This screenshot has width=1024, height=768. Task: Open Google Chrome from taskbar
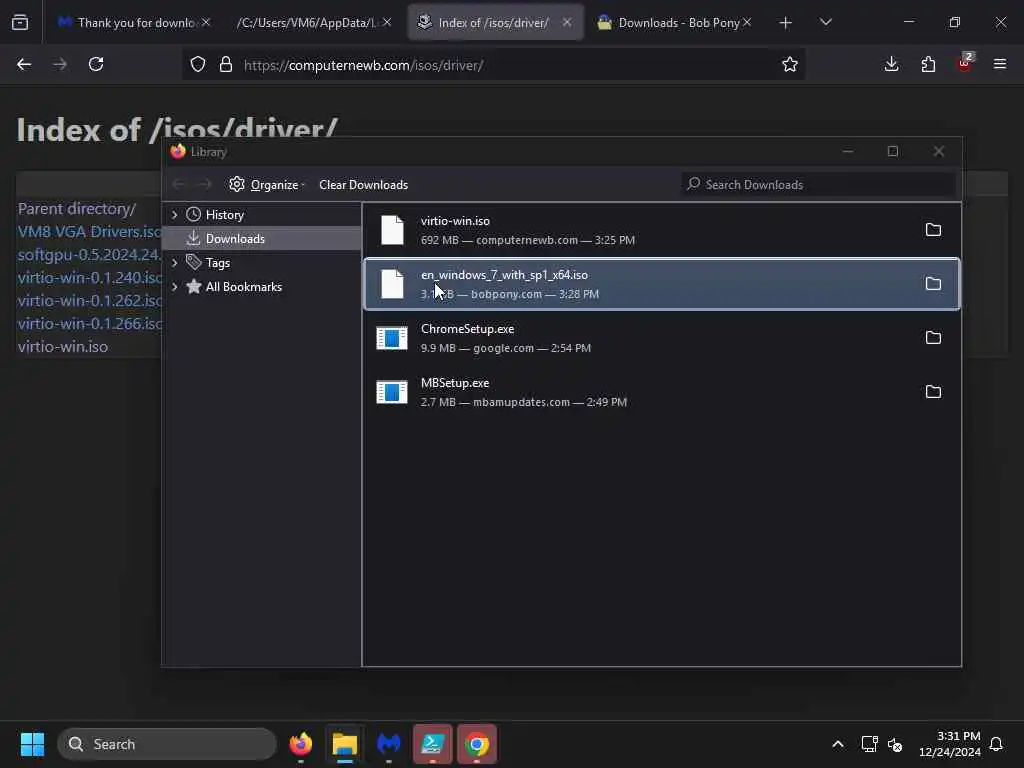coord(477,744)
